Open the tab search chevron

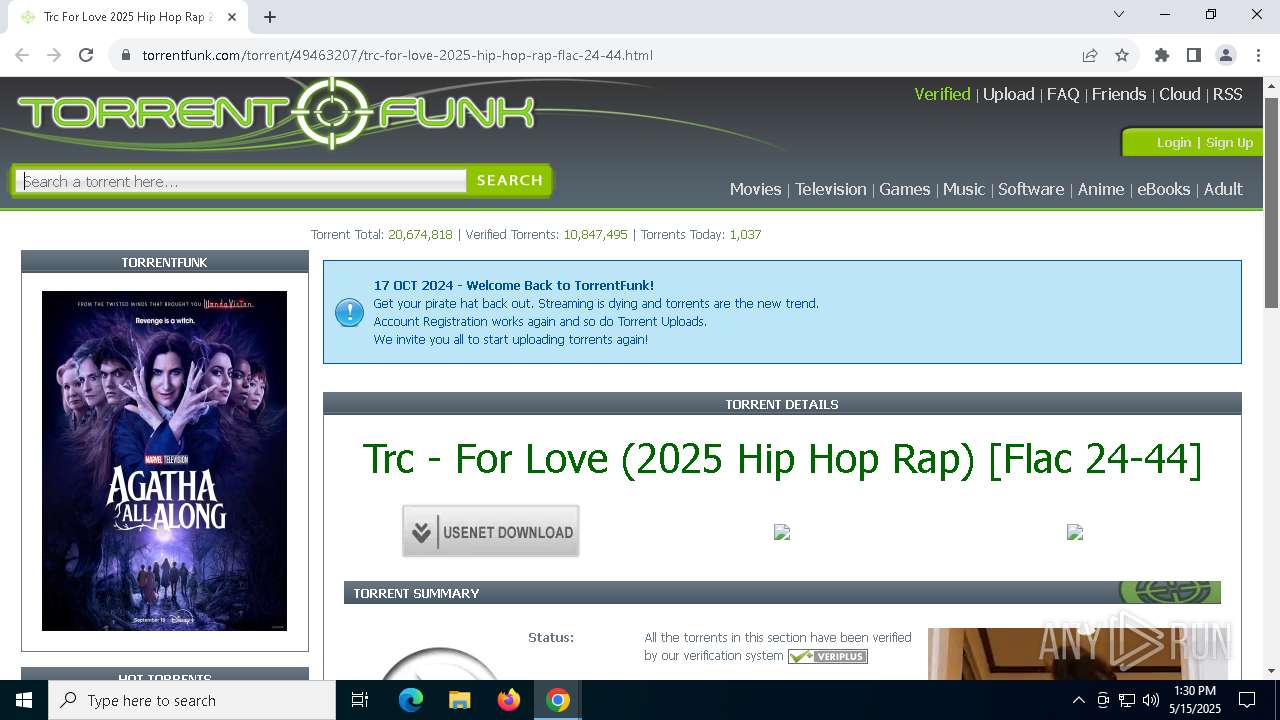pyautogui.click(x=1119, y=14)
